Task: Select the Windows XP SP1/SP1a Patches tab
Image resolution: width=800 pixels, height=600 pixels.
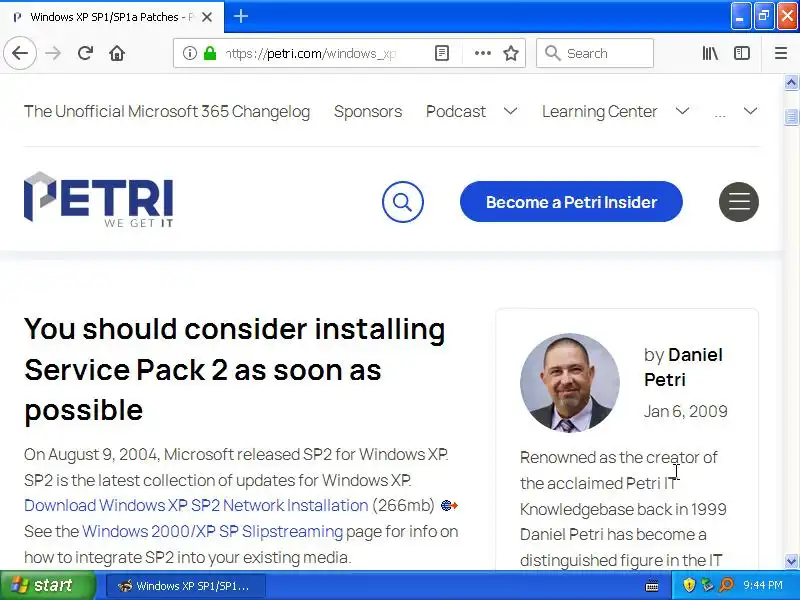Action: [x=112, y=17]
